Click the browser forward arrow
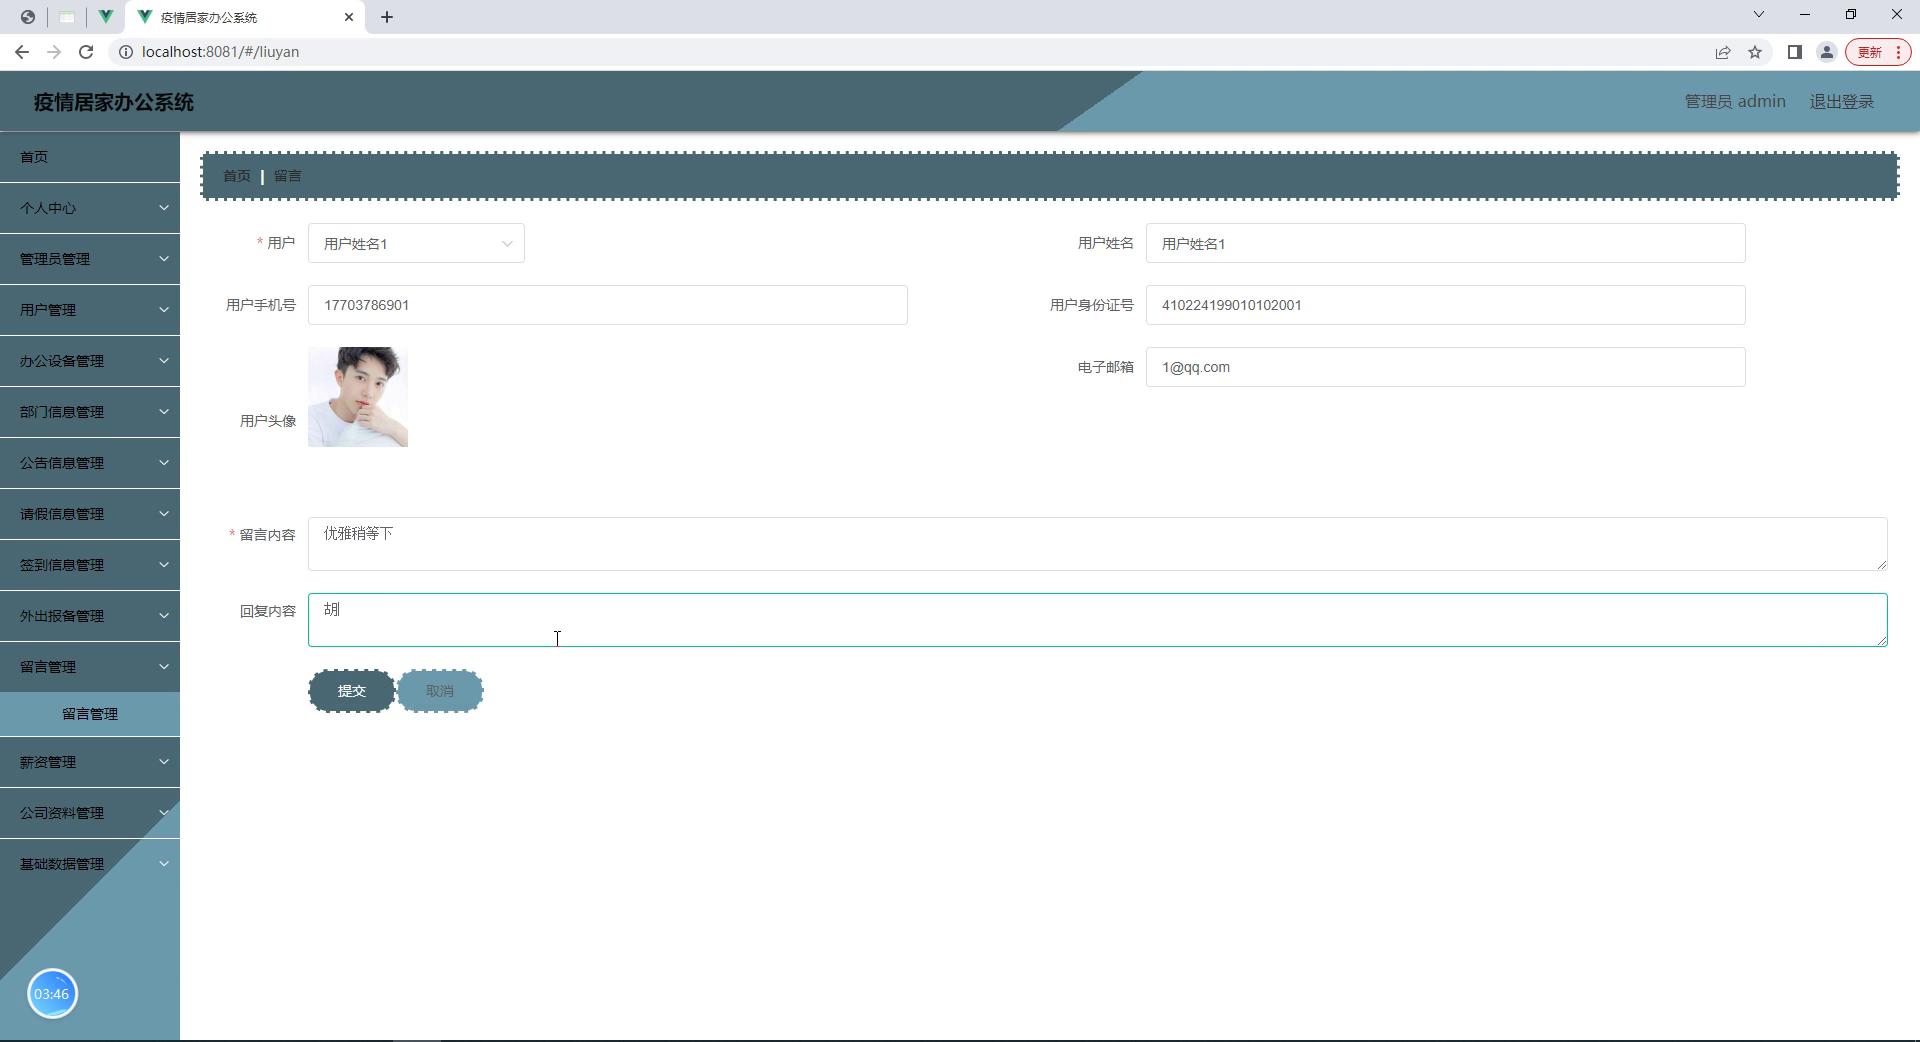The height and width of the screenshot is (1042, 1920). coord(54,52)
